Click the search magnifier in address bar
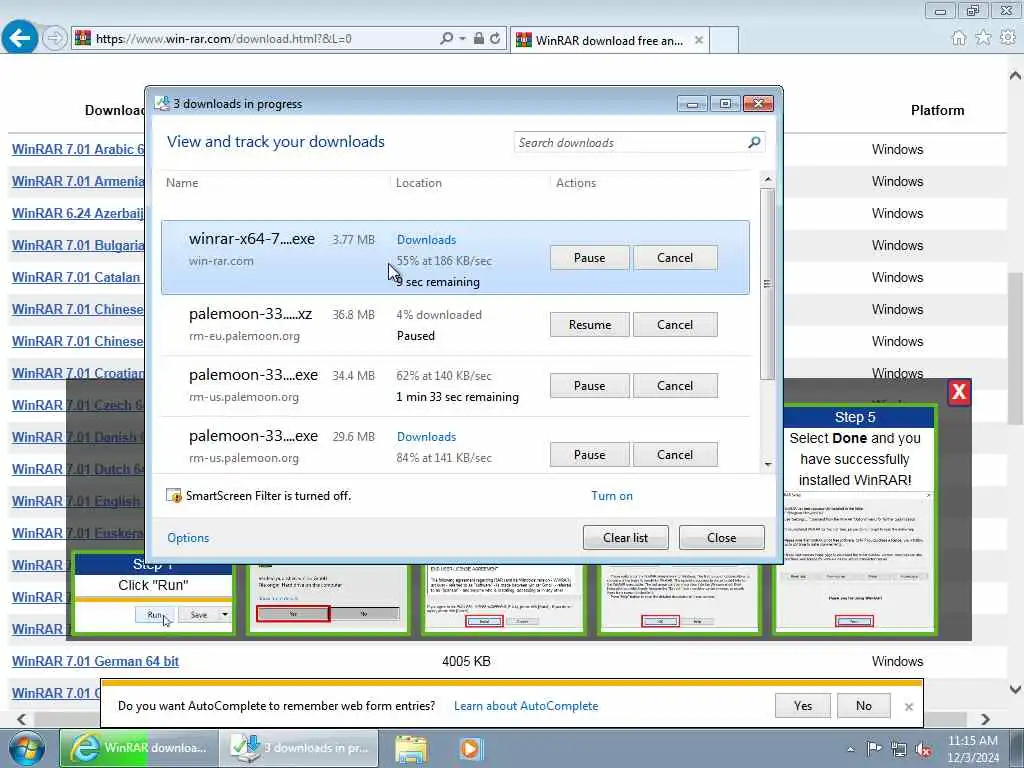 click(446, 39)
